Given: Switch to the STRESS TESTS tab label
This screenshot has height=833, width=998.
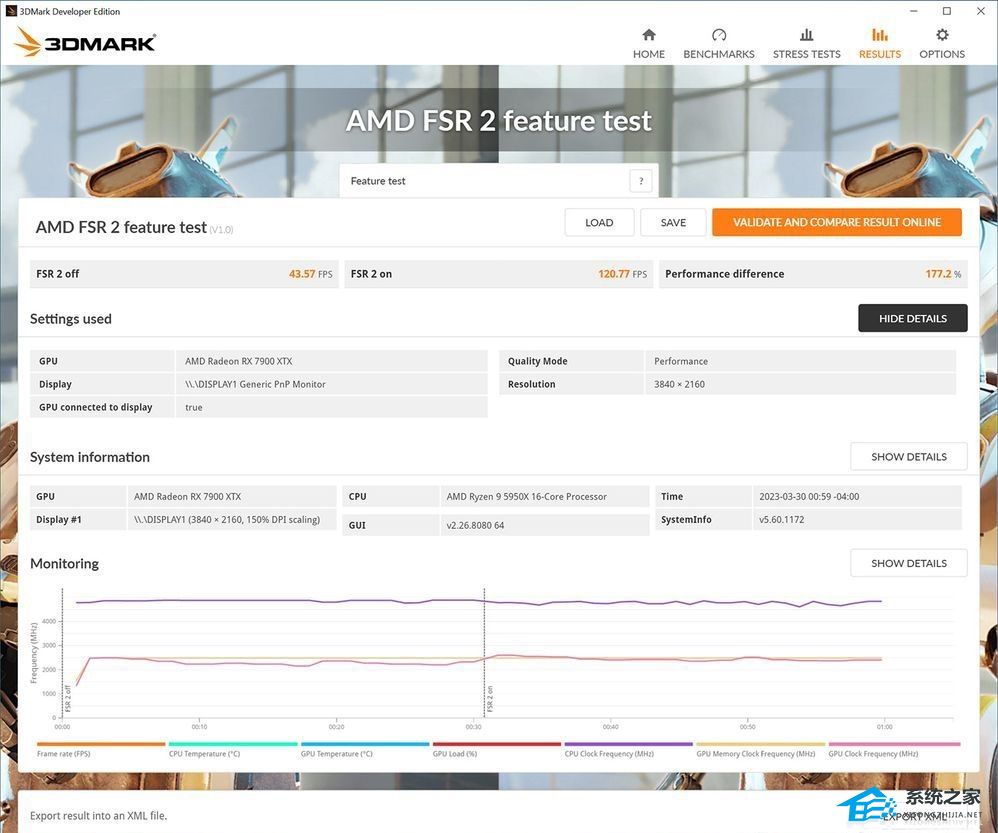Looking at the screenshot, I should (806, 54).
